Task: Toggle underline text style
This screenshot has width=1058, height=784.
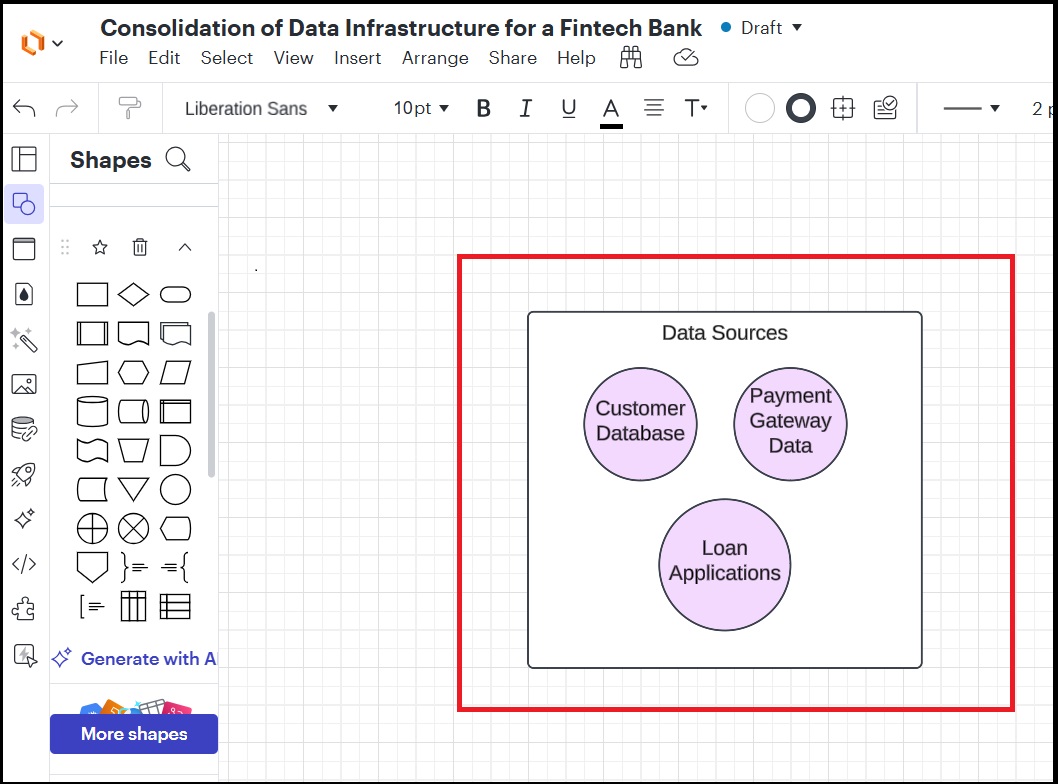Action: [x=569, y=108]
